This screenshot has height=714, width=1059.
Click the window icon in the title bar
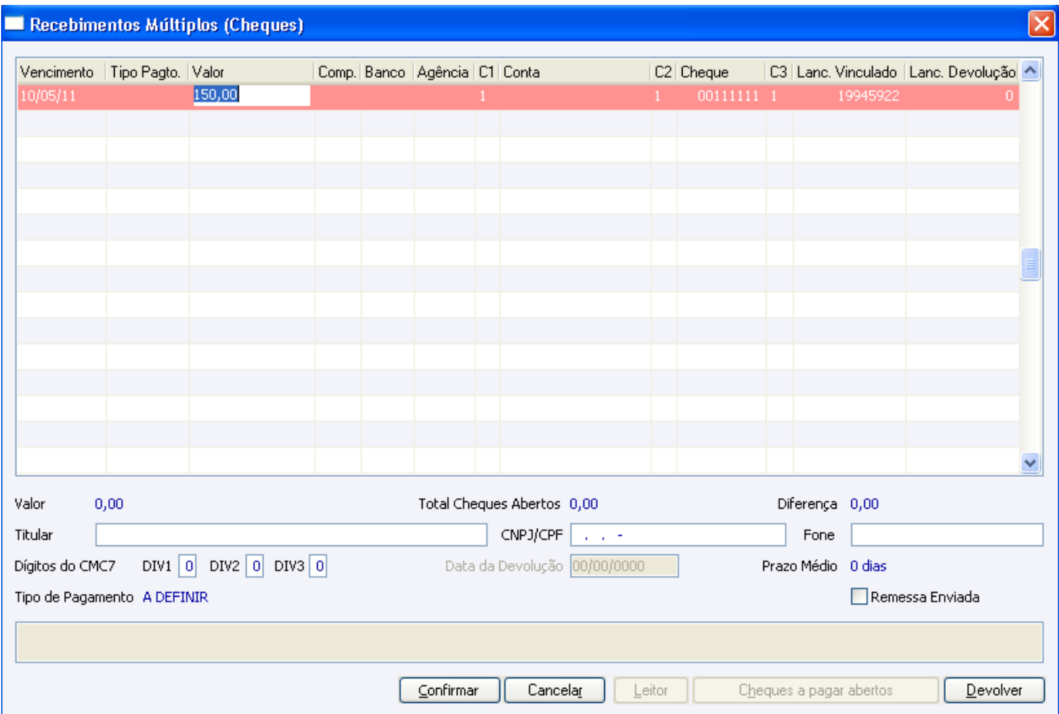pyautogui.click(x=14, y=24)
